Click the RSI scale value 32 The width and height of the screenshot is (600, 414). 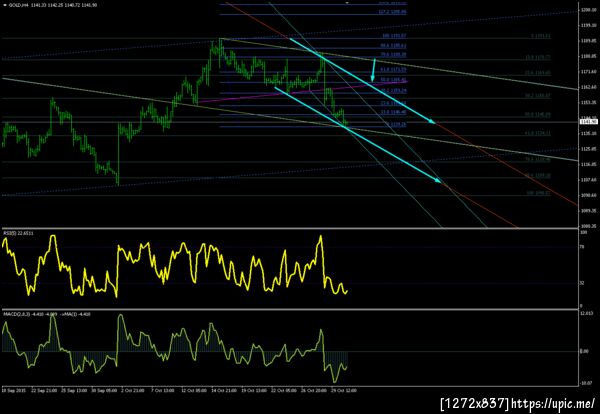582,283
